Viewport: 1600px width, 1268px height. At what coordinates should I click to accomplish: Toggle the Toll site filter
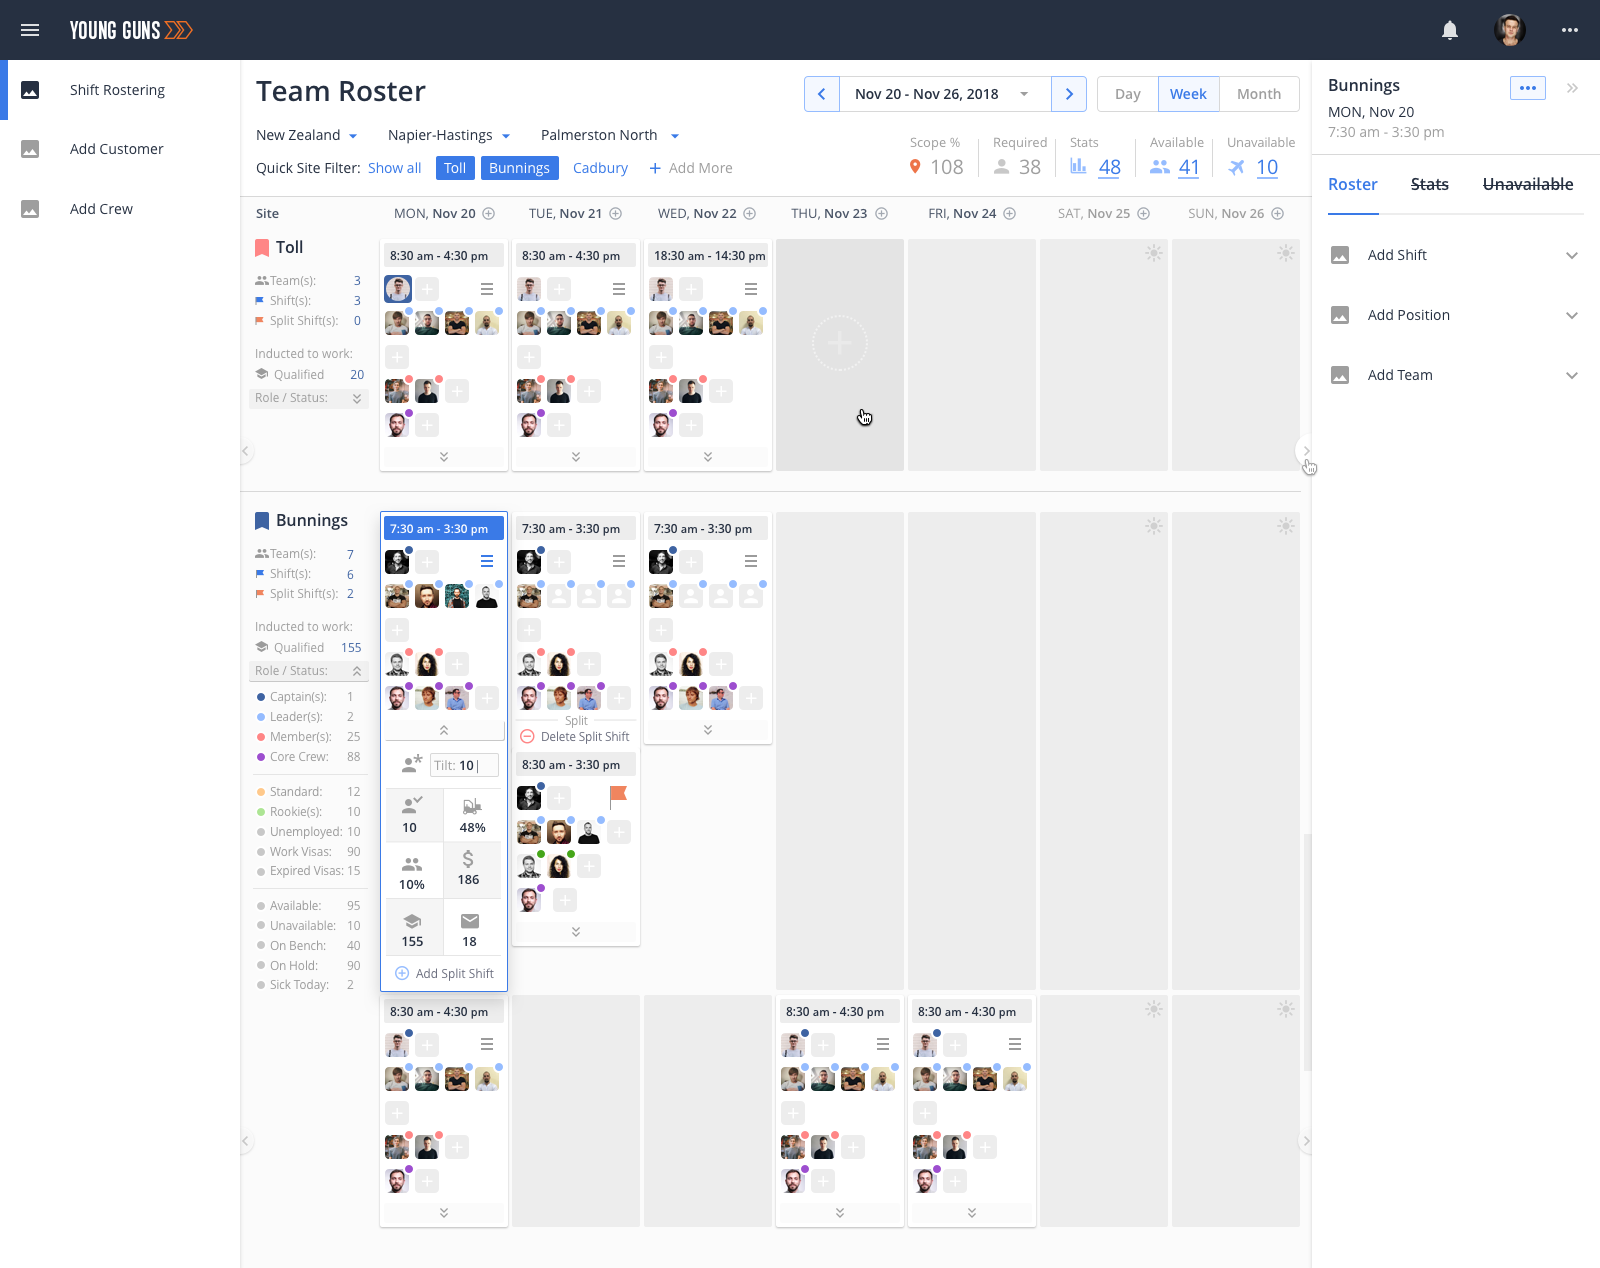click(x=455, y=168)
